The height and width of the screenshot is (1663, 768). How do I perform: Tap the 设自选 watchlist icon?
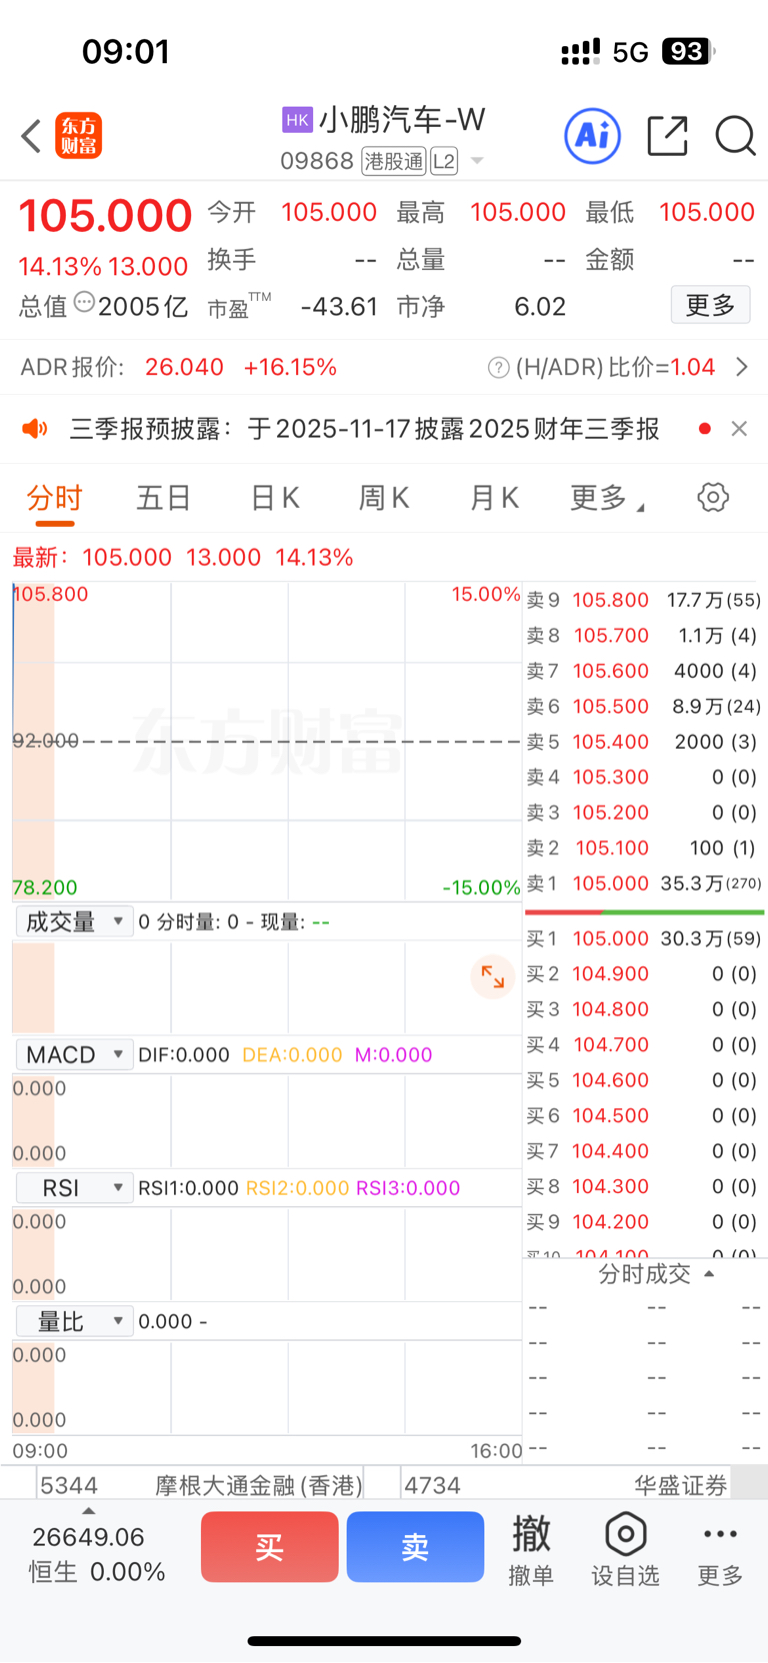[x=625, y=1549]
